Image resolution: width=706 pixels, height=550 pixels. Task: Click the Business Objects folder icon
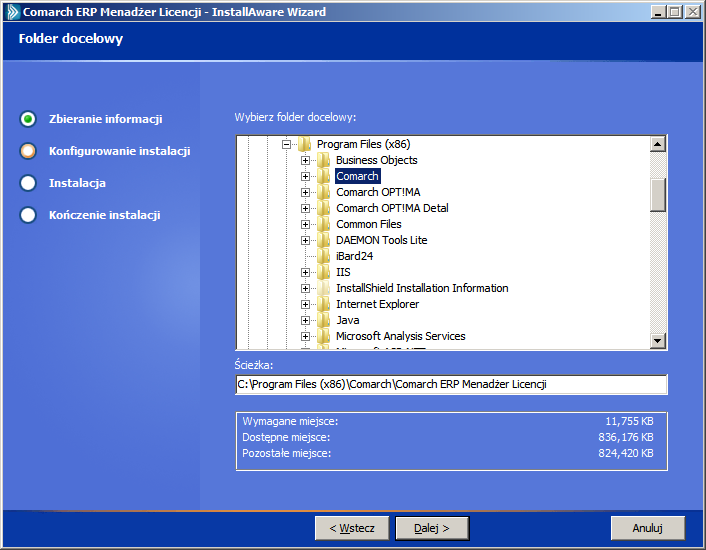tap(323, 160)
